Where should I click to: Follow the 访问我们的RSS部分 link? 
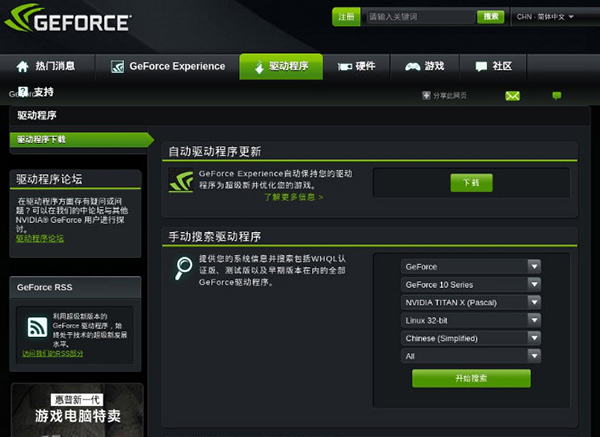tap(52, 354)
